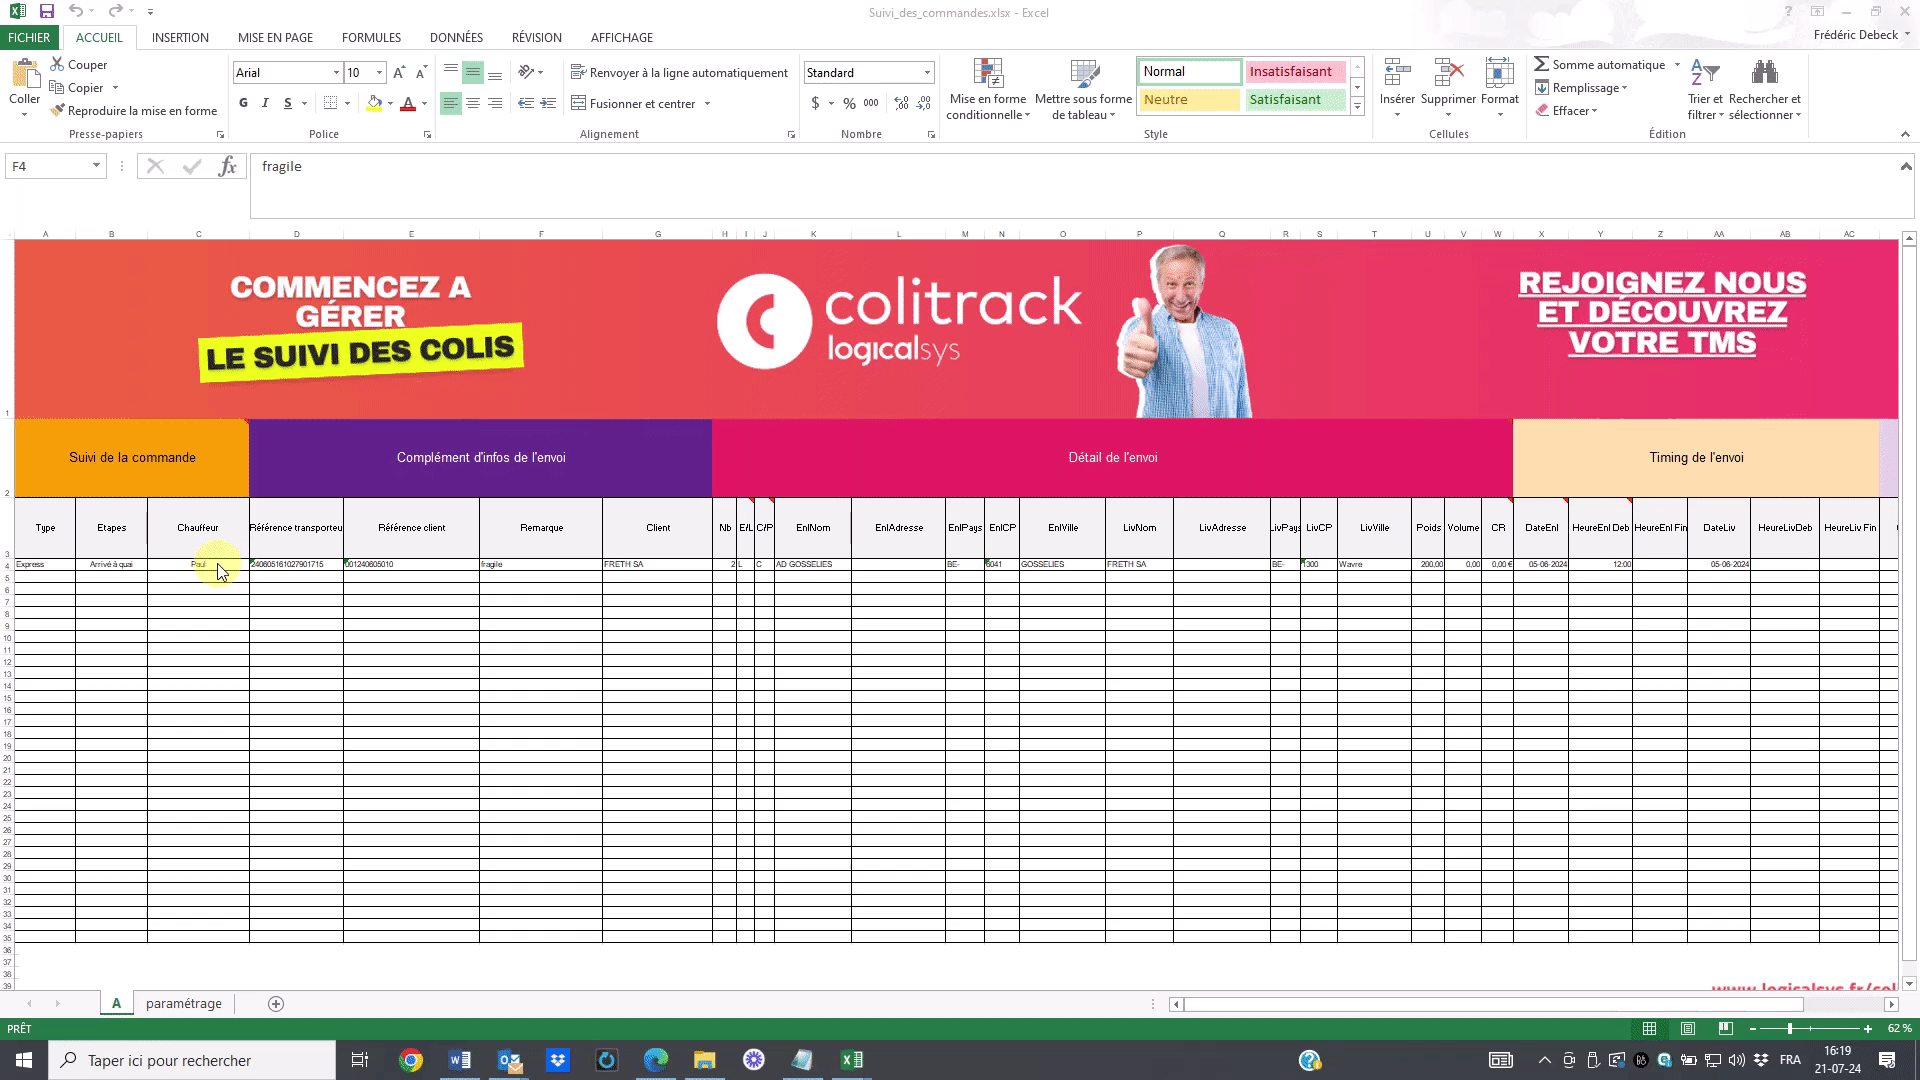Toggle italic formatting I
The image size is (1920, 1080).
[x=265, y=103]
